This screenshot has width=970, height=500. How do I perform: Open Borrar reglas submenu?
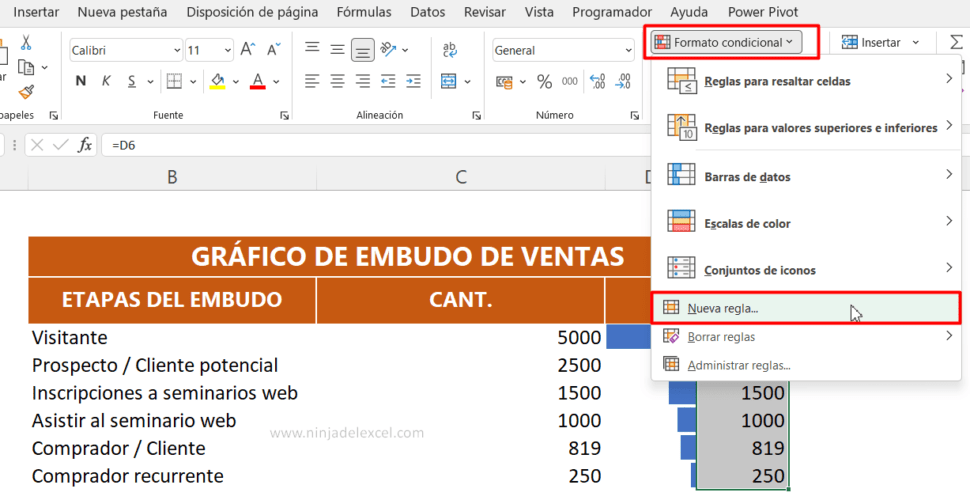[806, 337]
